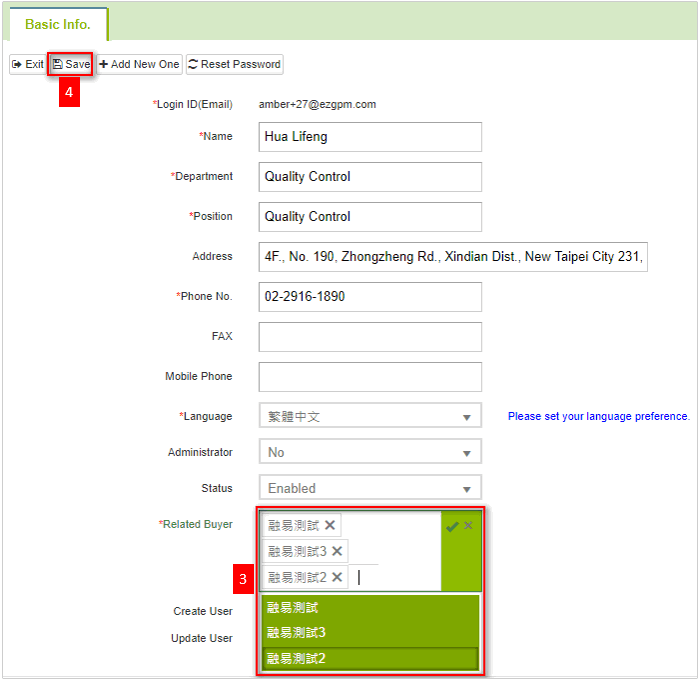Screen dimensions: 699x679
Task: Open the Status dropdown
Action: (370, 488)
